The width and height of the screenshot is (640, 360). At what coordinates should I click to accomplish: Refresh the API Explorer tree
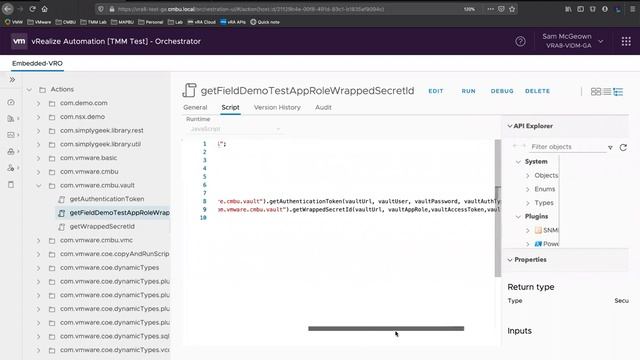pos(623,147)
